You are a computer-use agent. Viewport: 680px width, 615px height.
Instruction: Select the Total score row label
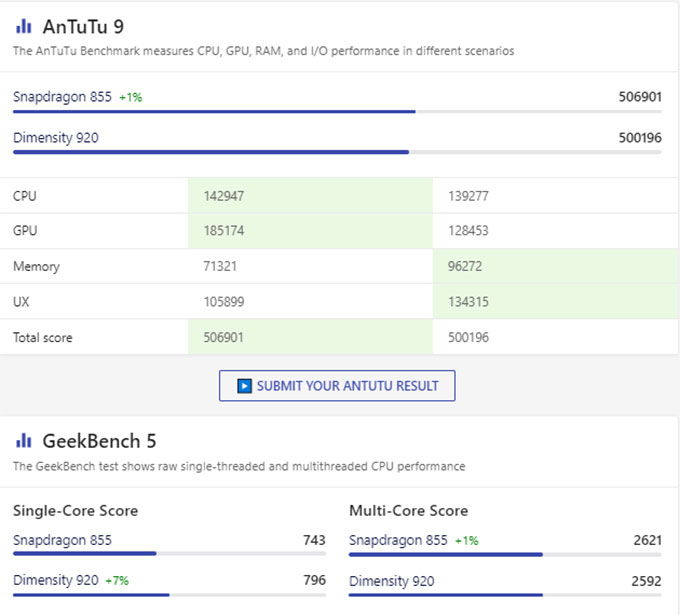(42, 337)
